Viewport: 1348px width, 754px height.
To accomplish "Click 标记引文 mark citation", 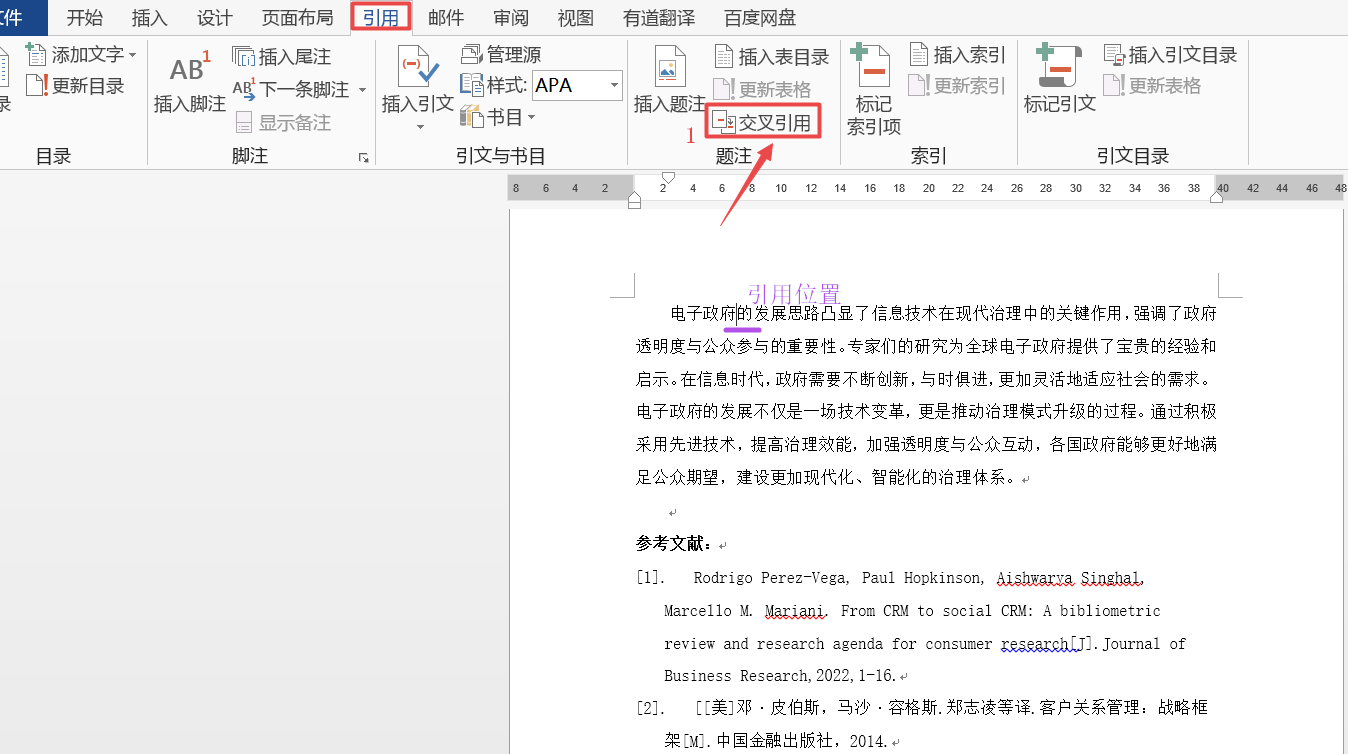I will 1060,80.
